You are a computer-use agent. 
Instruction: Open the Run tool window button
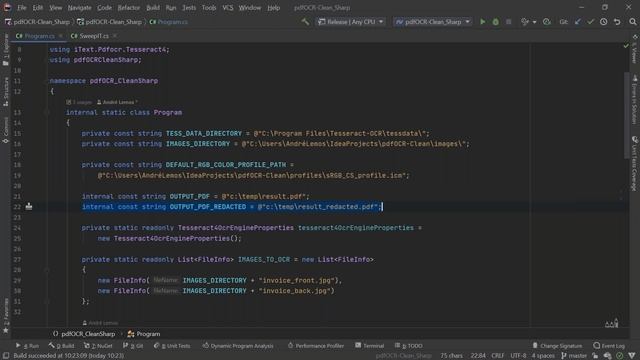click(27, 345)
